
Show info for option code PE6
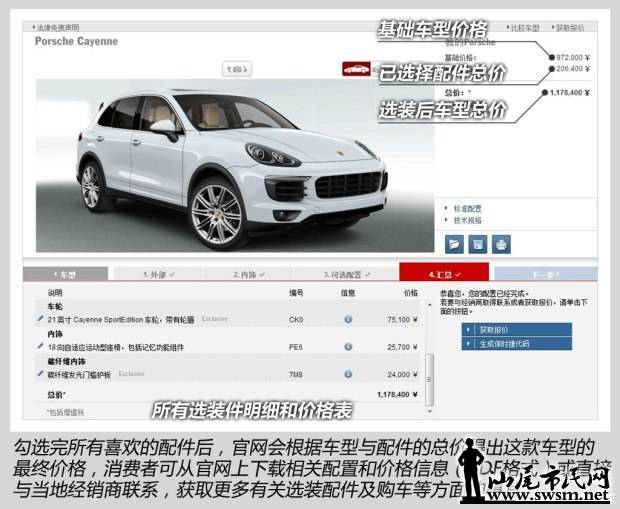(x=348, y=347)
